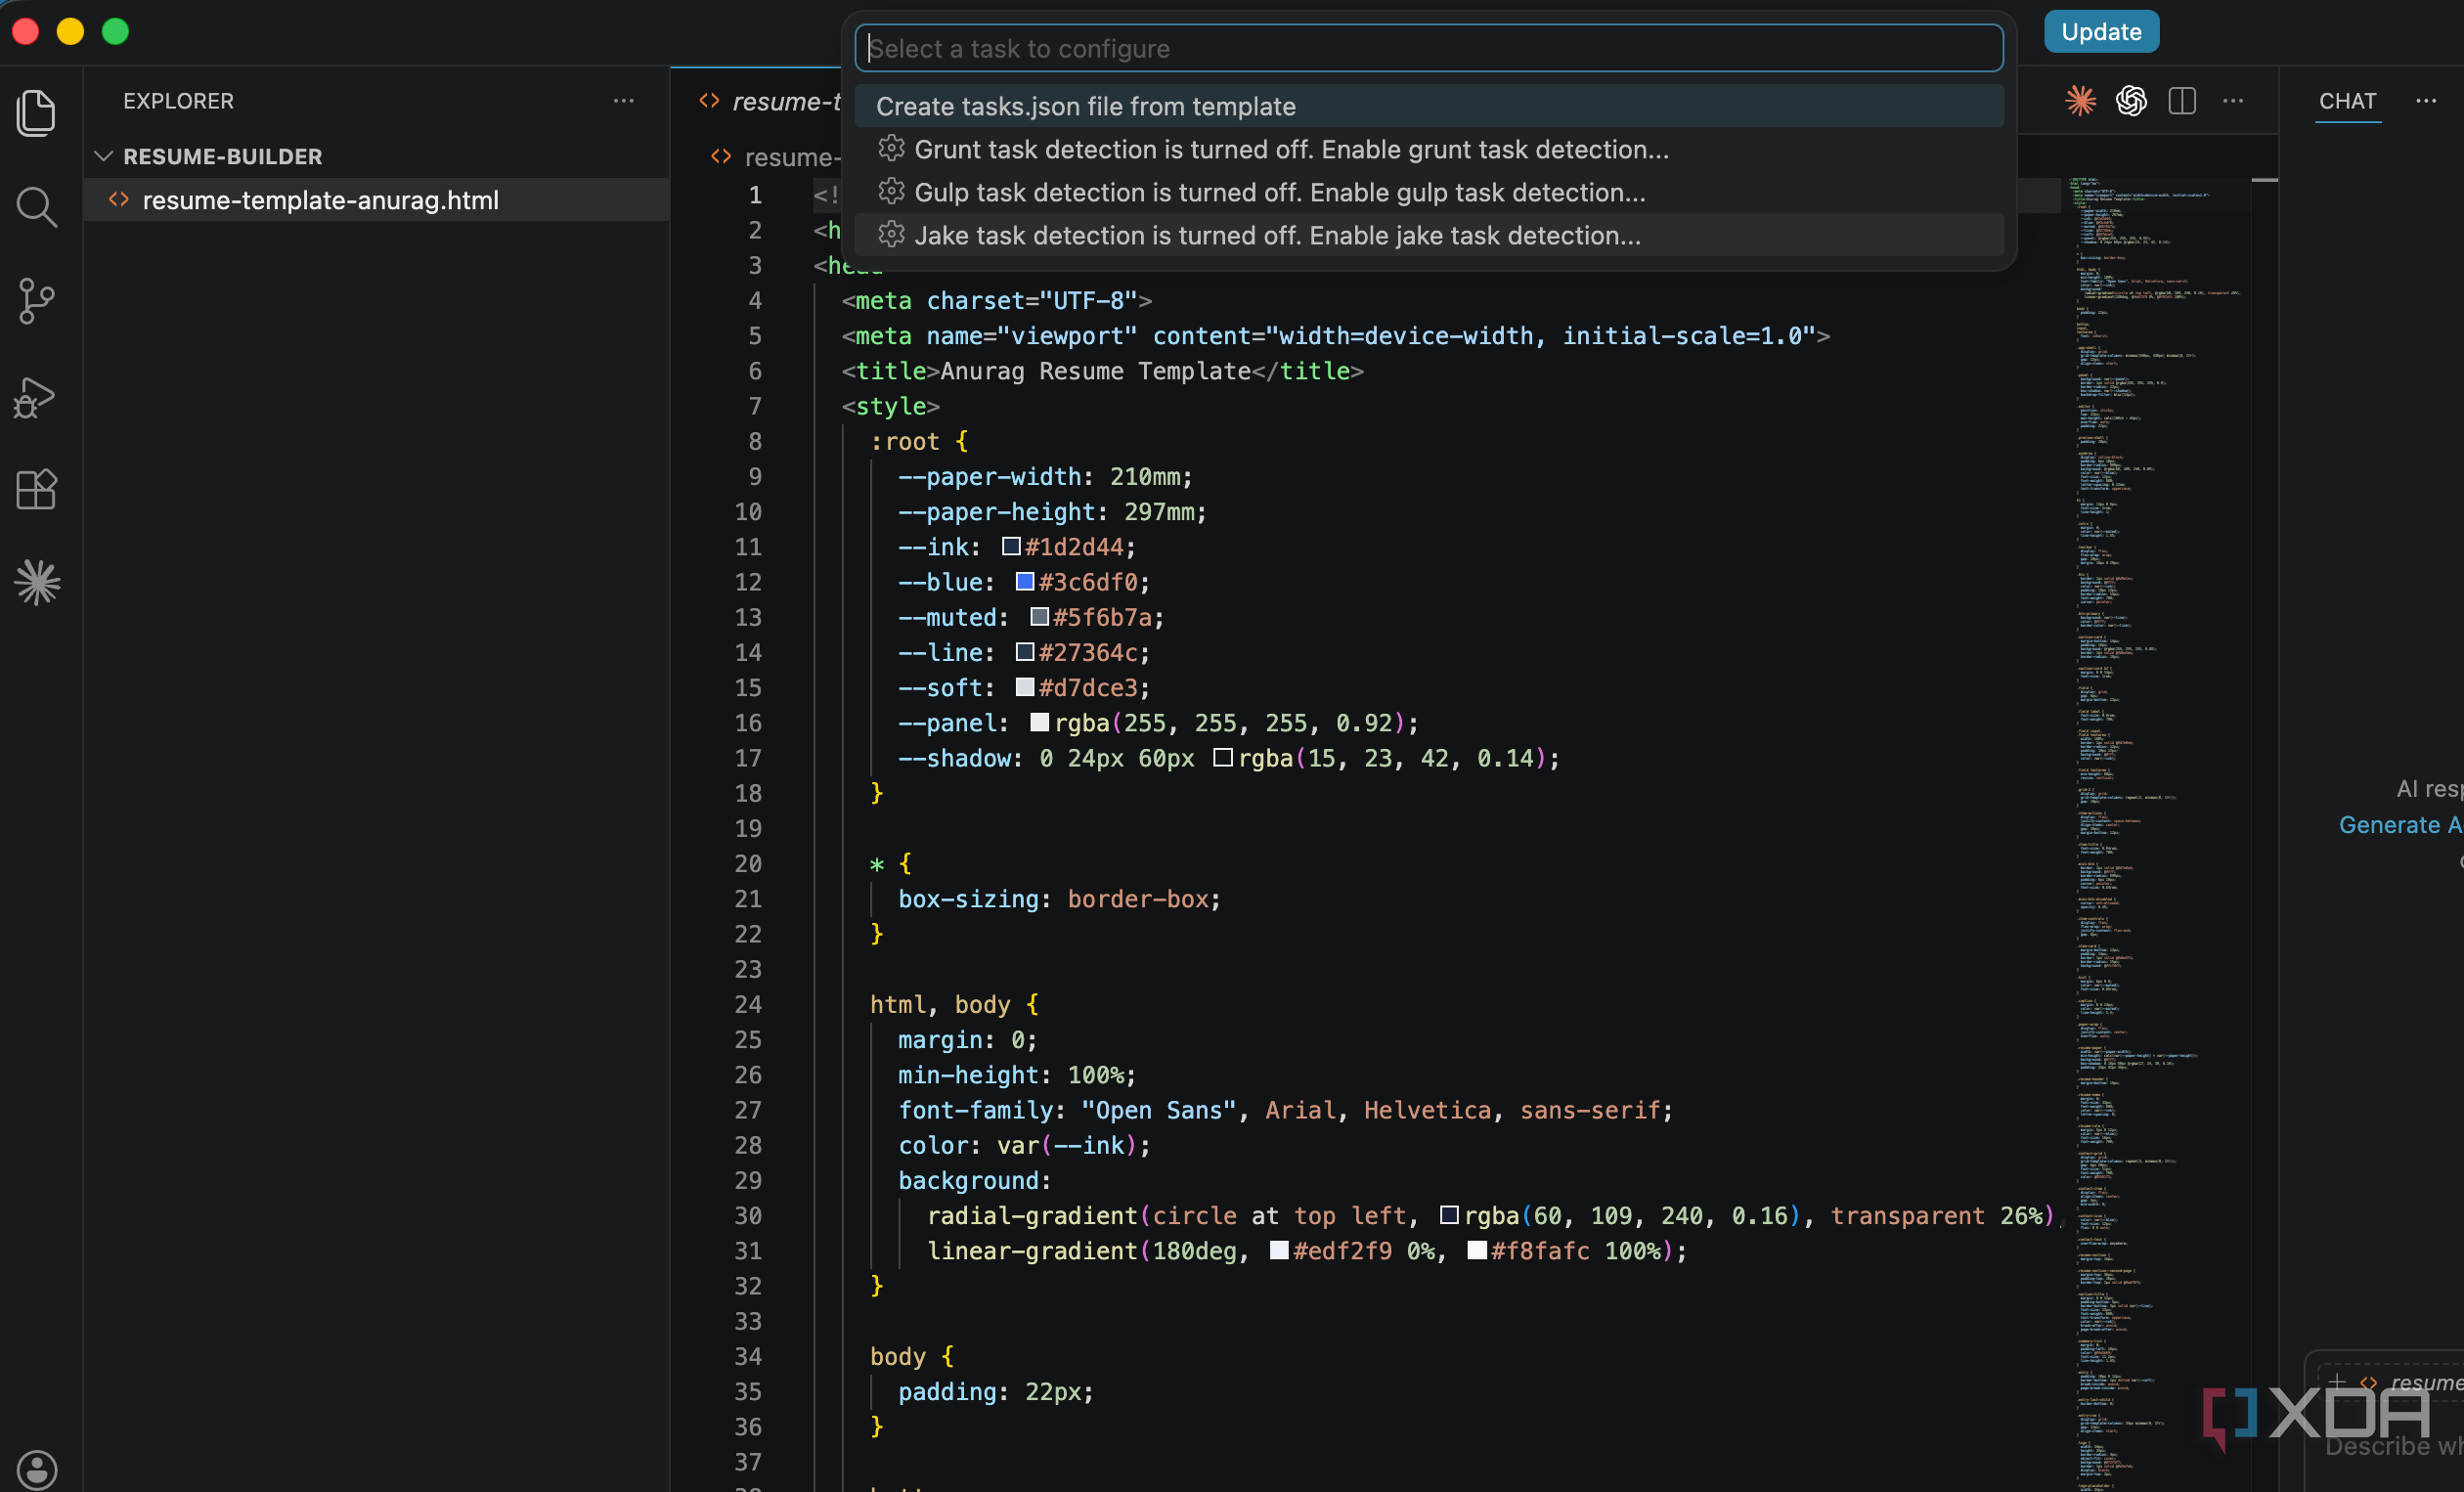Click gear icon beside Gulp task detection
Screen dimensions: 2464x1492
point(891,192)
